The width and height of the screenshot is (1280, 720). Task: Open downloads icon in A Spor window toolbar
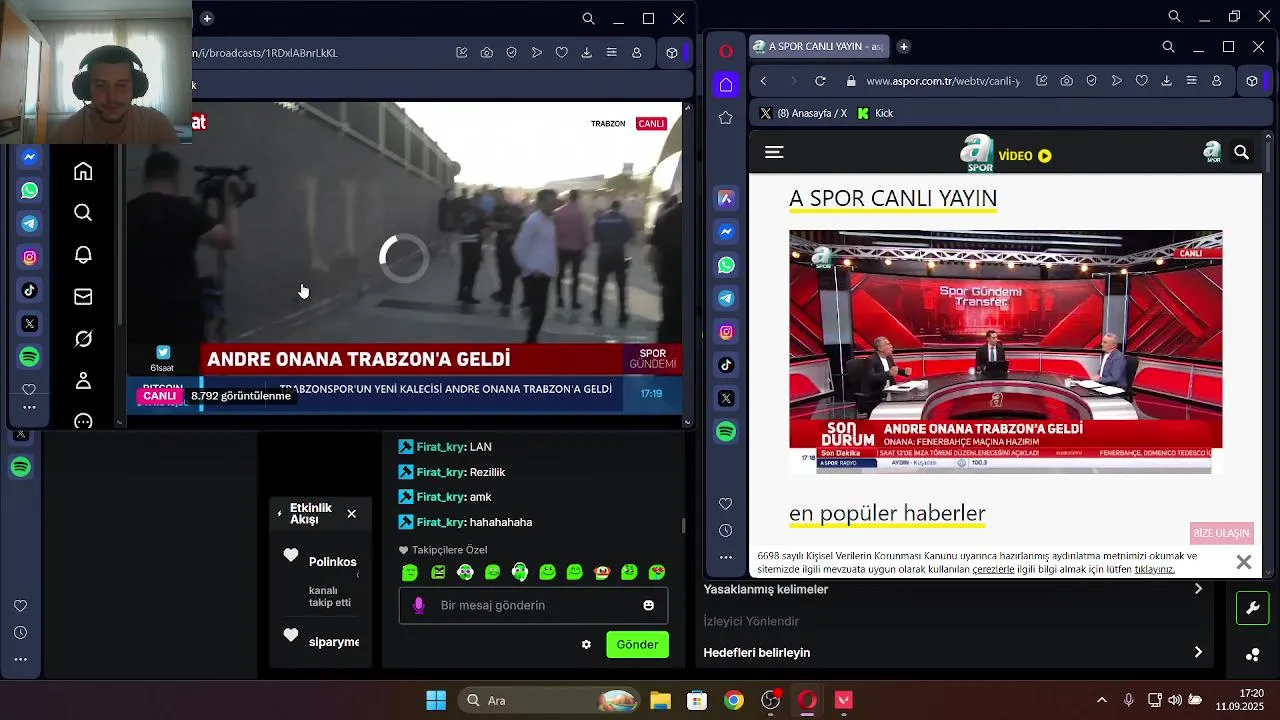(1167, 81)
